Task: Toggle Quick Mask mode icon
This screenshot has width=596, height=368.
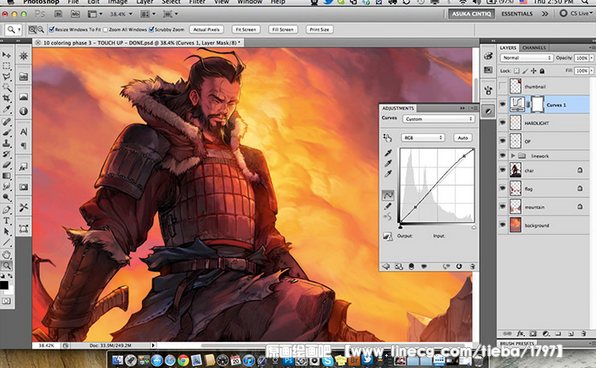Action: coord(6,301)
